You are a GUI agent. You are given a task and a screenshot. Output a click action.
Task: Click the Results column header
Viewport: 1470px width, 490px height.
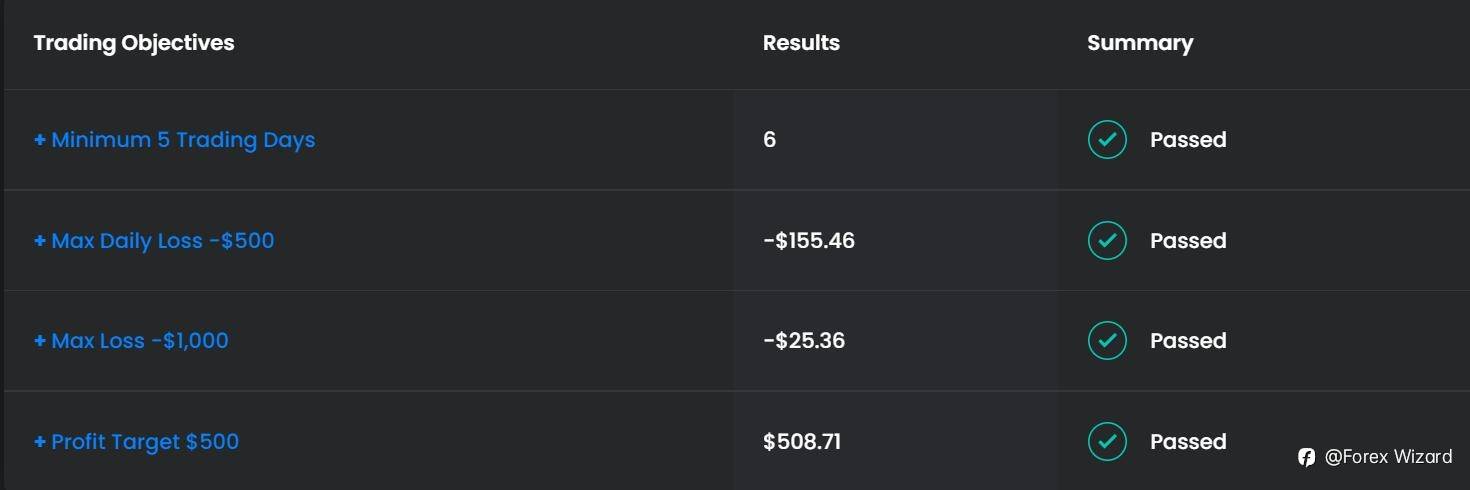[x=801, y=43]
